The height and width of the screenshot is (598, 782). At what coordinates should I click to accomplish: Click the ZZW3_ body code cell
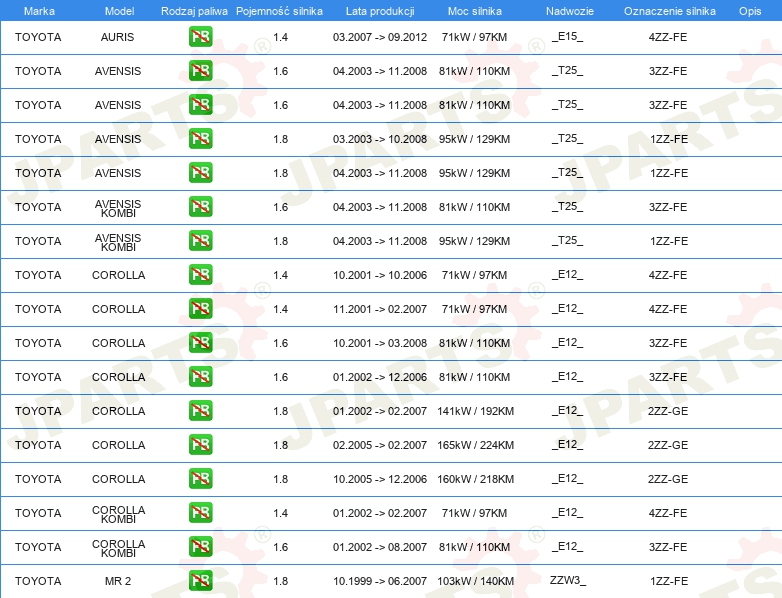coord(568,580)
